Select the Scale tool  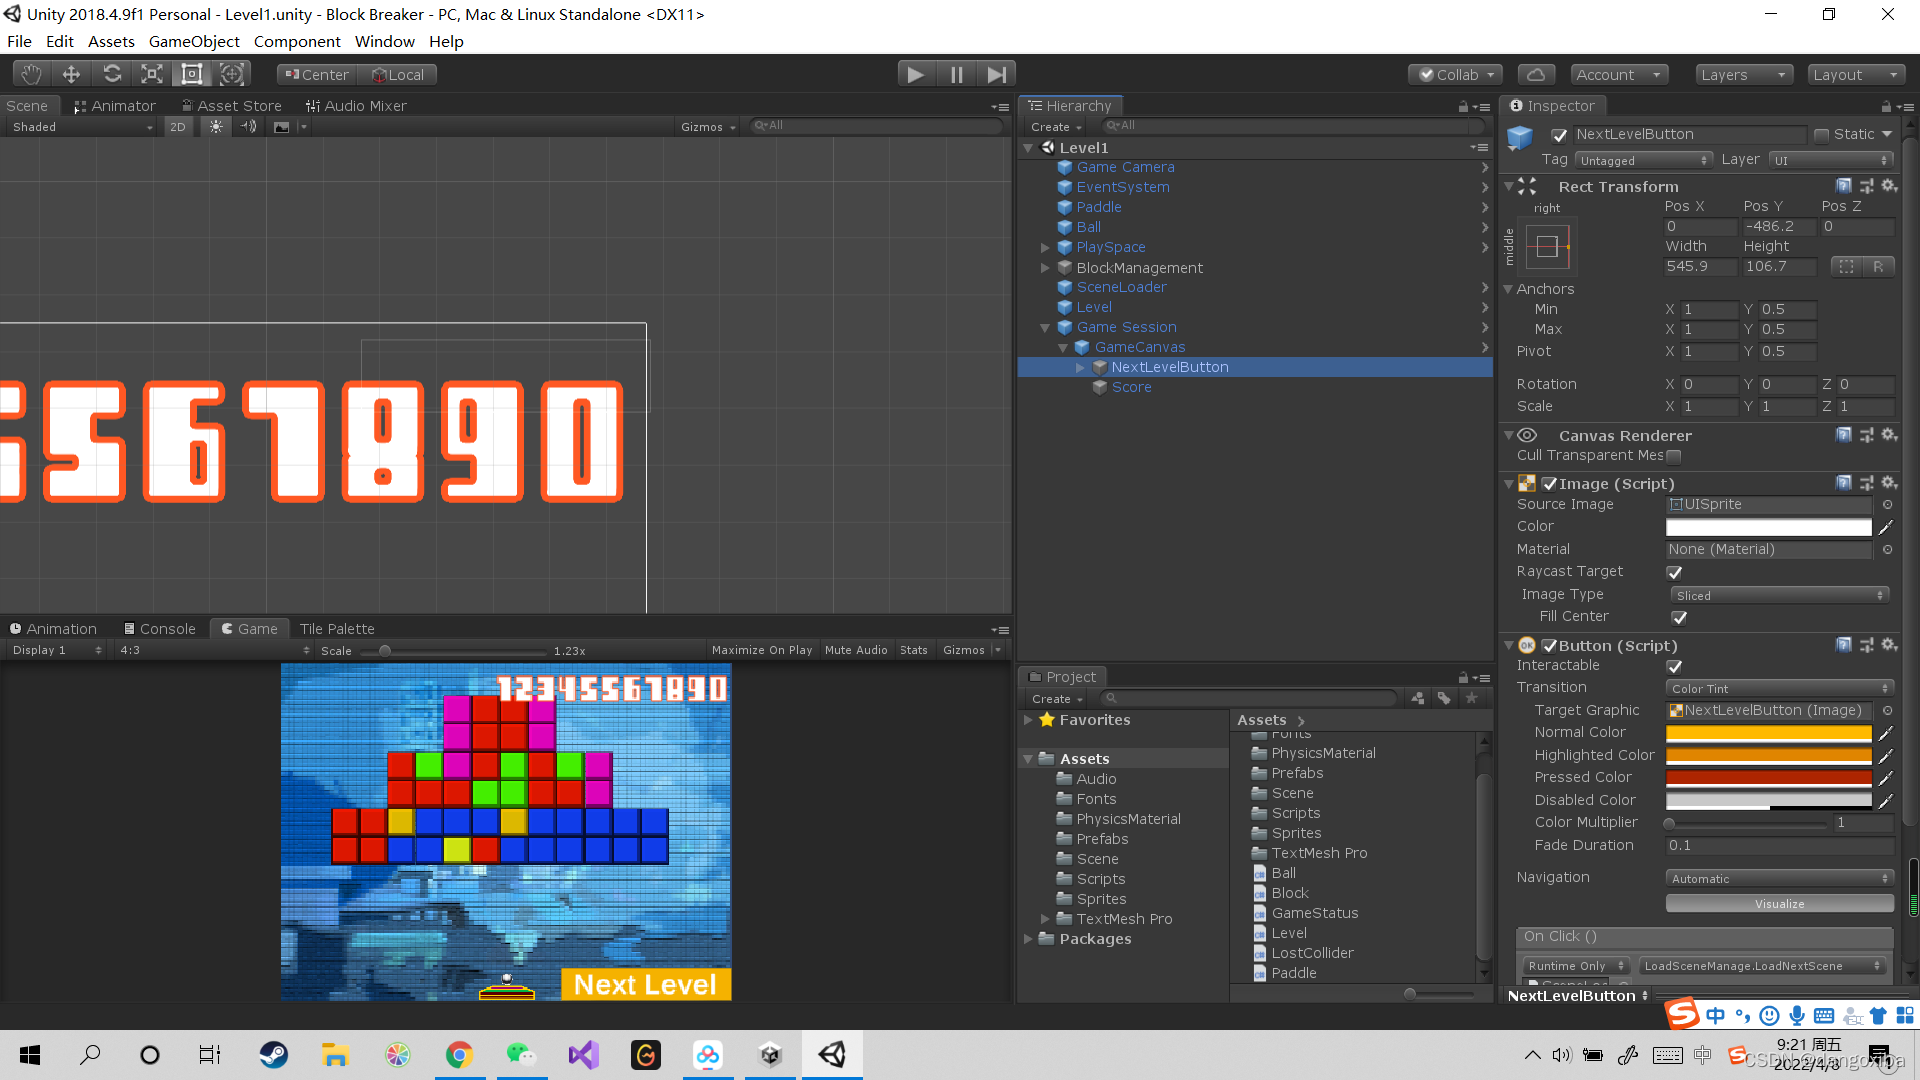pyautogui.click(x=152, y=74)
